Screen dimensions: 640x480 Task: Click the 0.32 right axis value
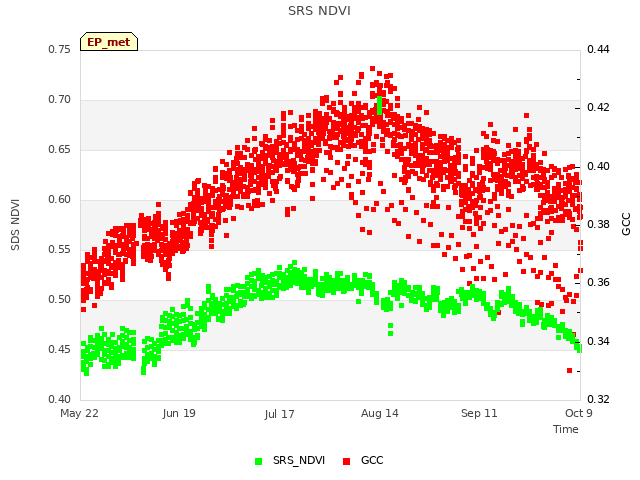point(598,399)
